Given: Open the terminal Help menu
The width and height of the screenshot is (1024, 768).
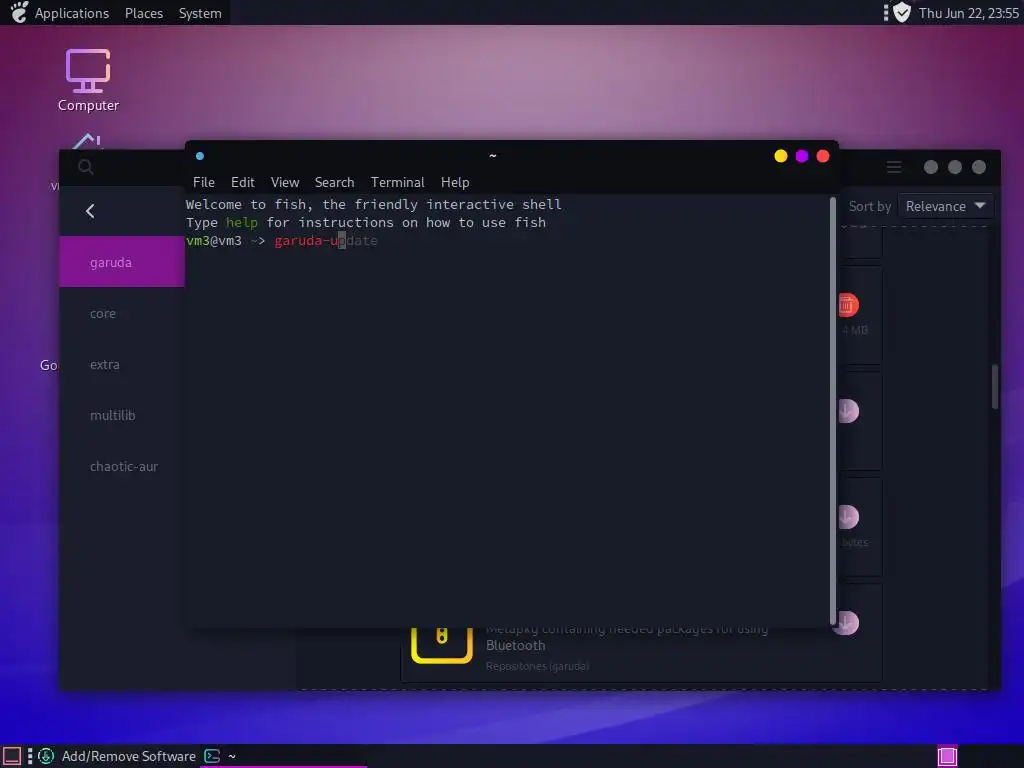Looking at the screenshot, I should pos(455,182).
